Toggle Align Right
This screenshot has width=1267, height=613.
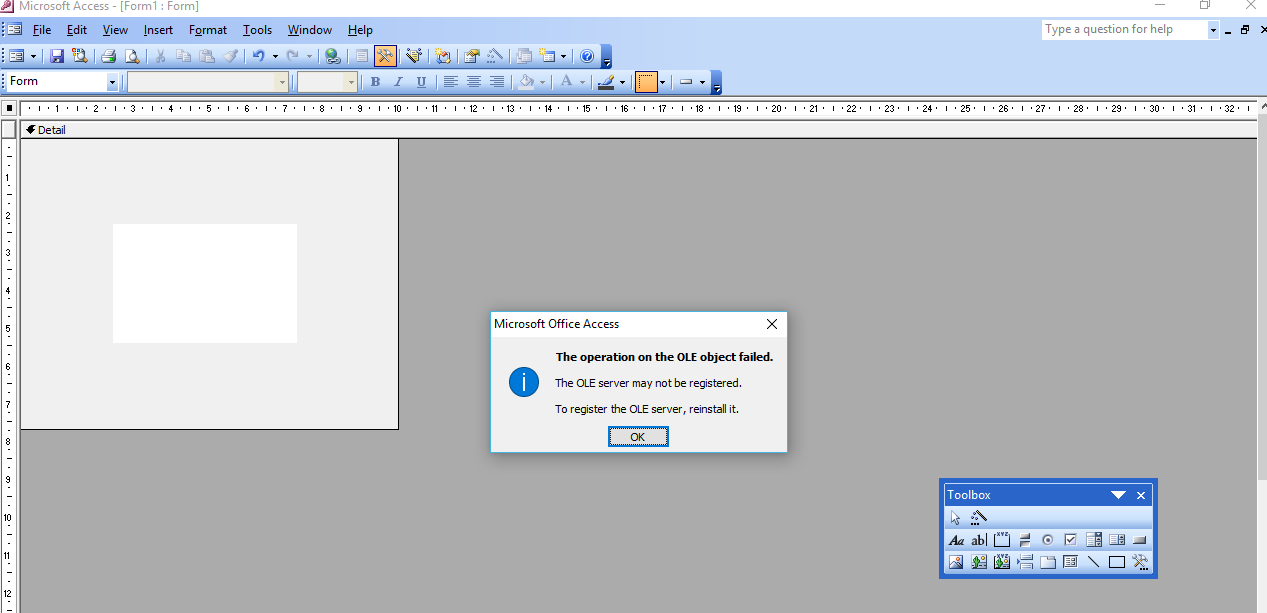[497, 82]
